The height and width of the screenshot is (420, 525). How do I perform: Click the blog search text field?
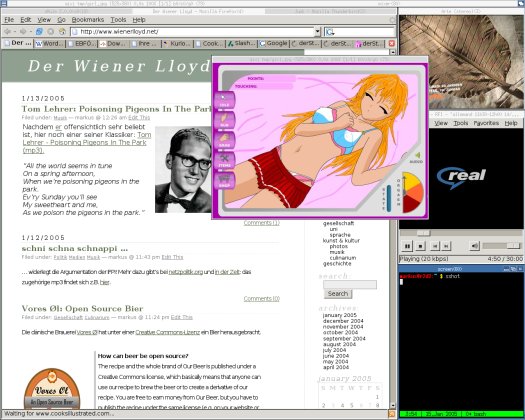(350, 285)
